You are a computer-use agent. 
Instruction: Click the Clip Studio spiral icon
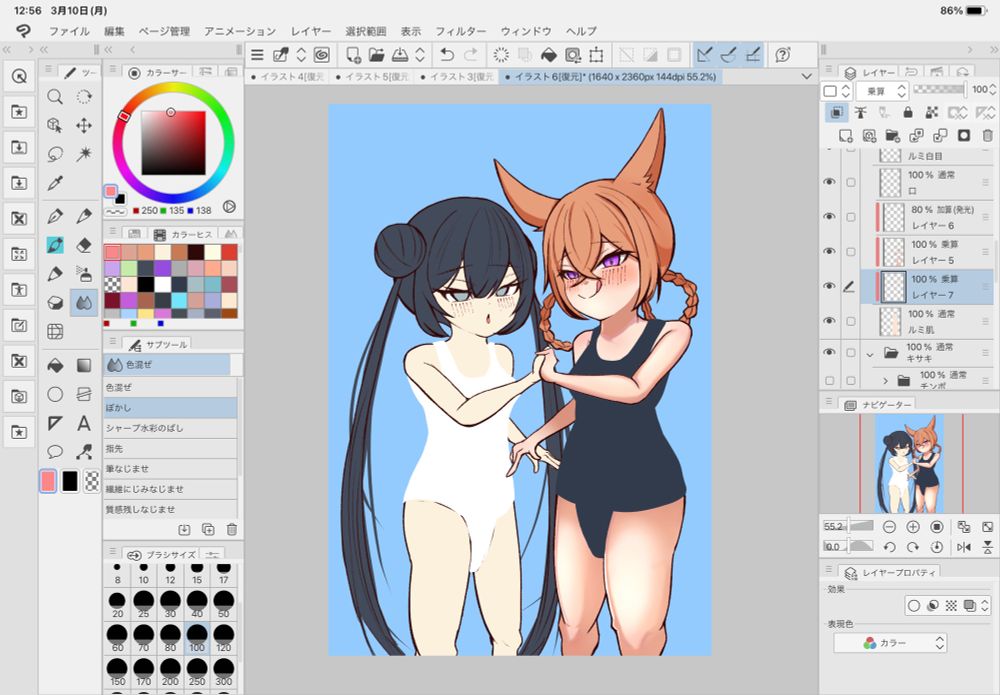[x=321, y=55]
